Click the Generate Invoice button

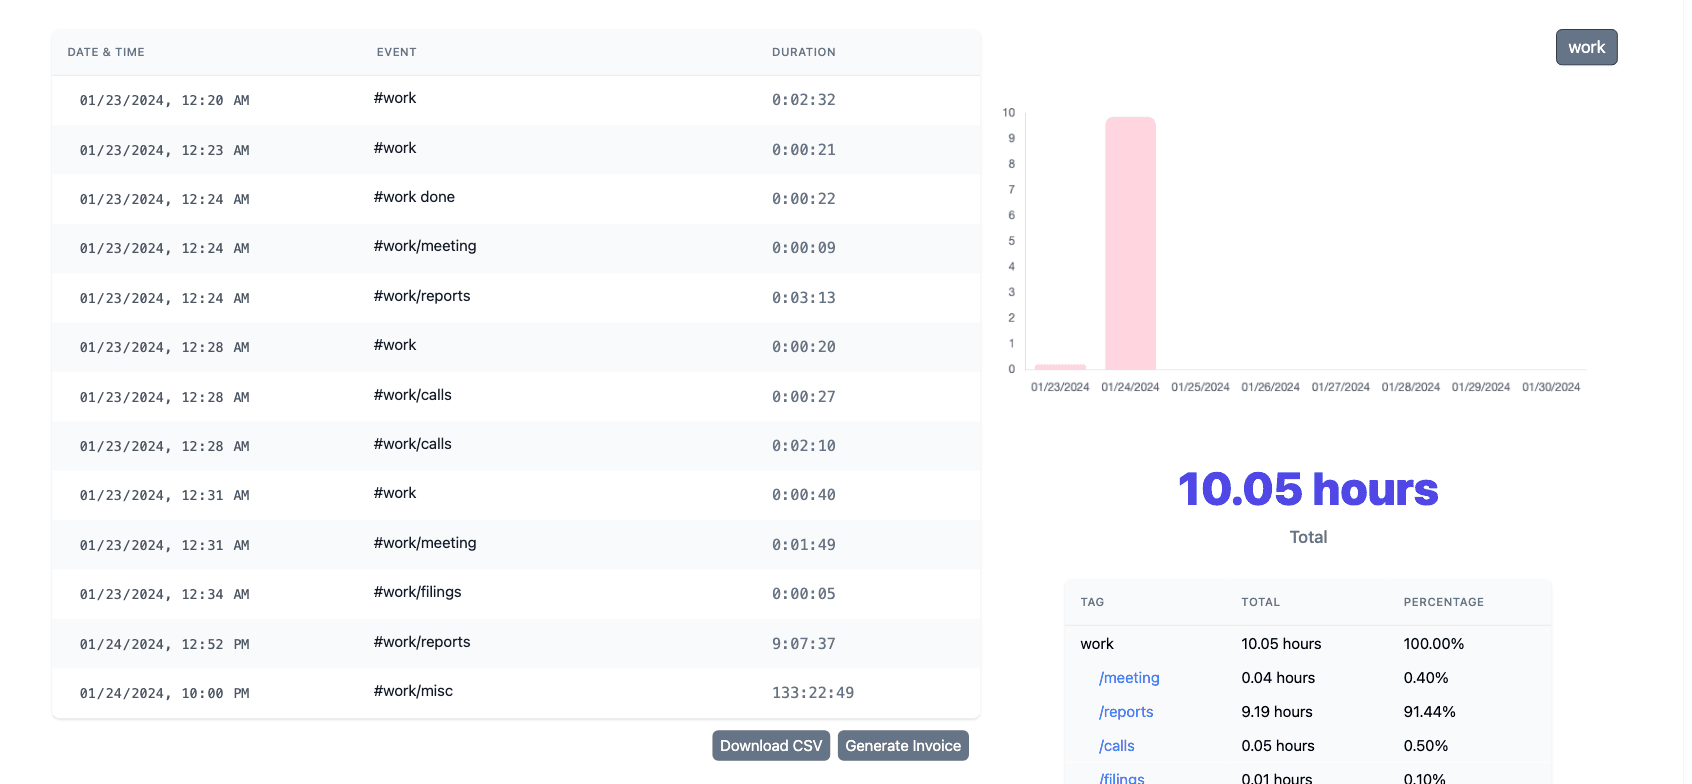click(x=902, y=746)
